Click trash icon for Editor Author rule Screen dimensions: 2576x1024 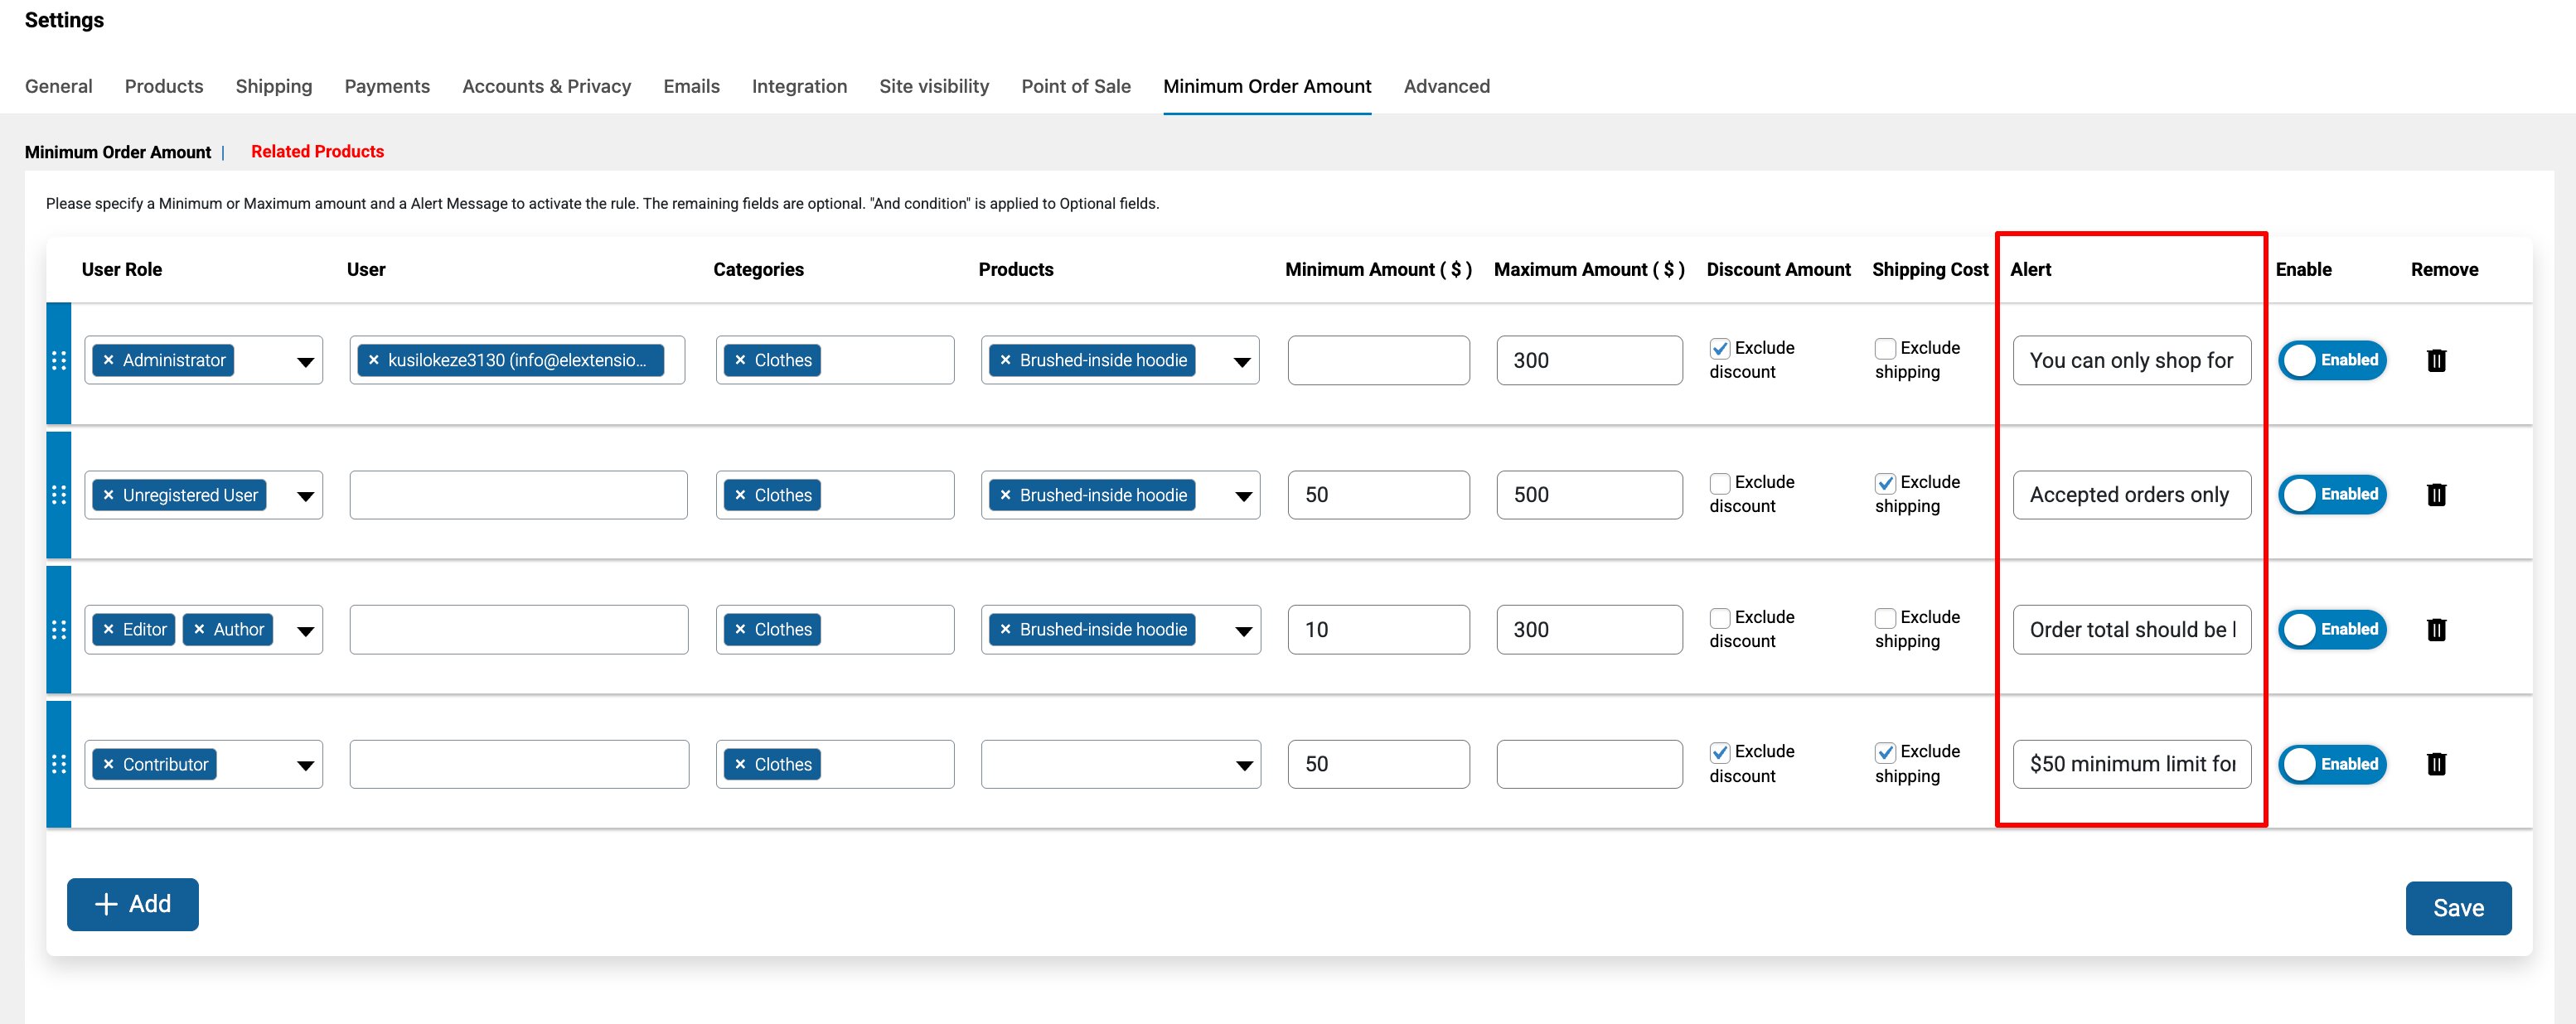pos(2436,629)
